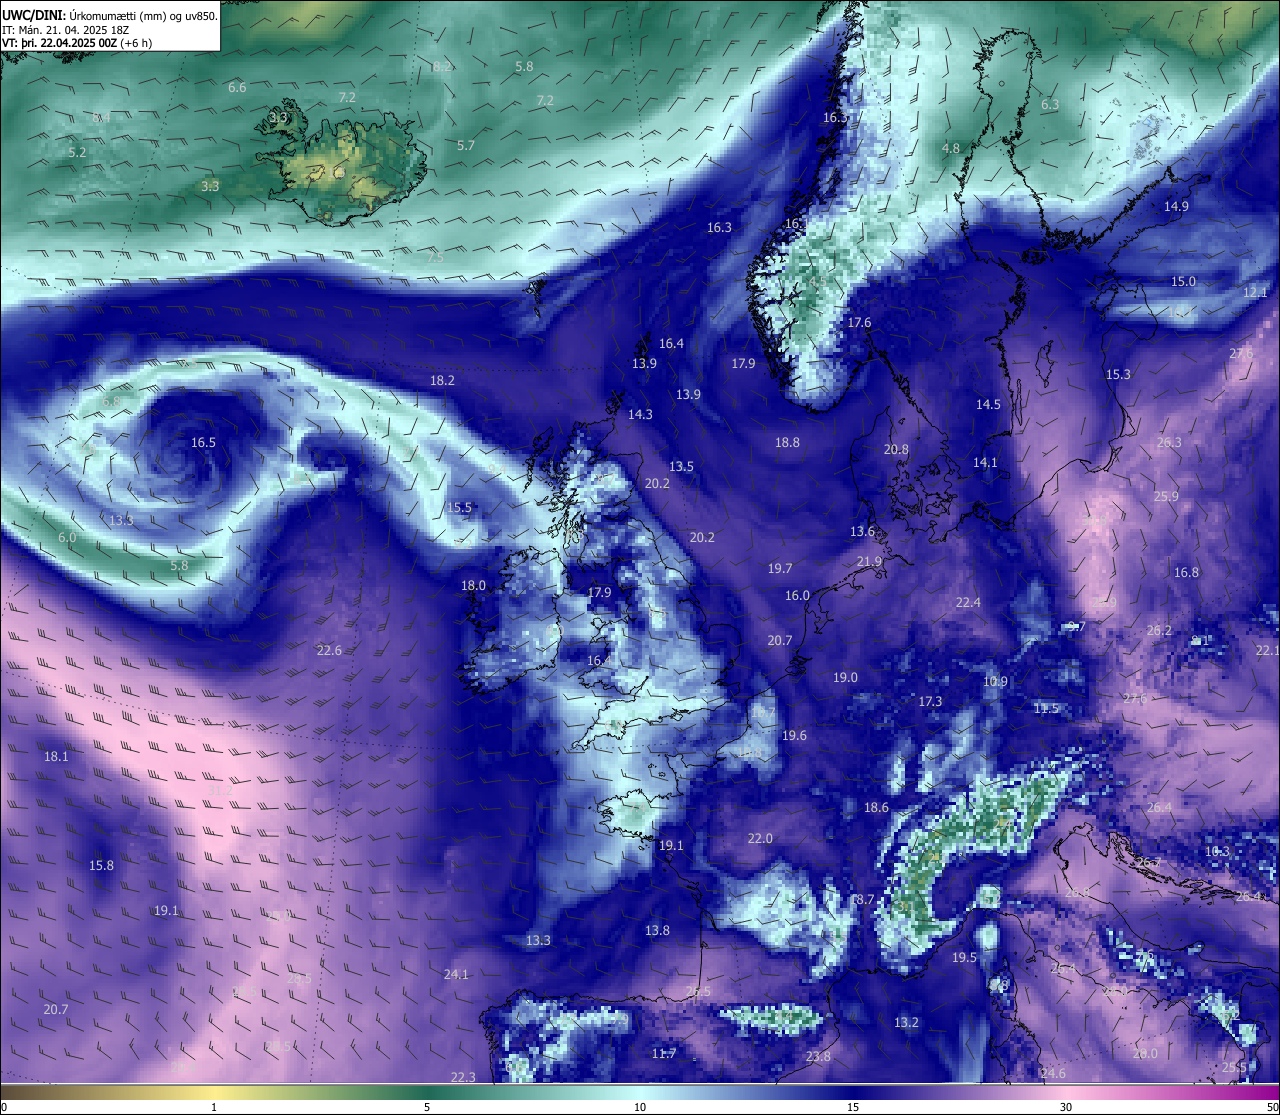Click the 6.3 value over northern Finland

(x=1050, y=104)
